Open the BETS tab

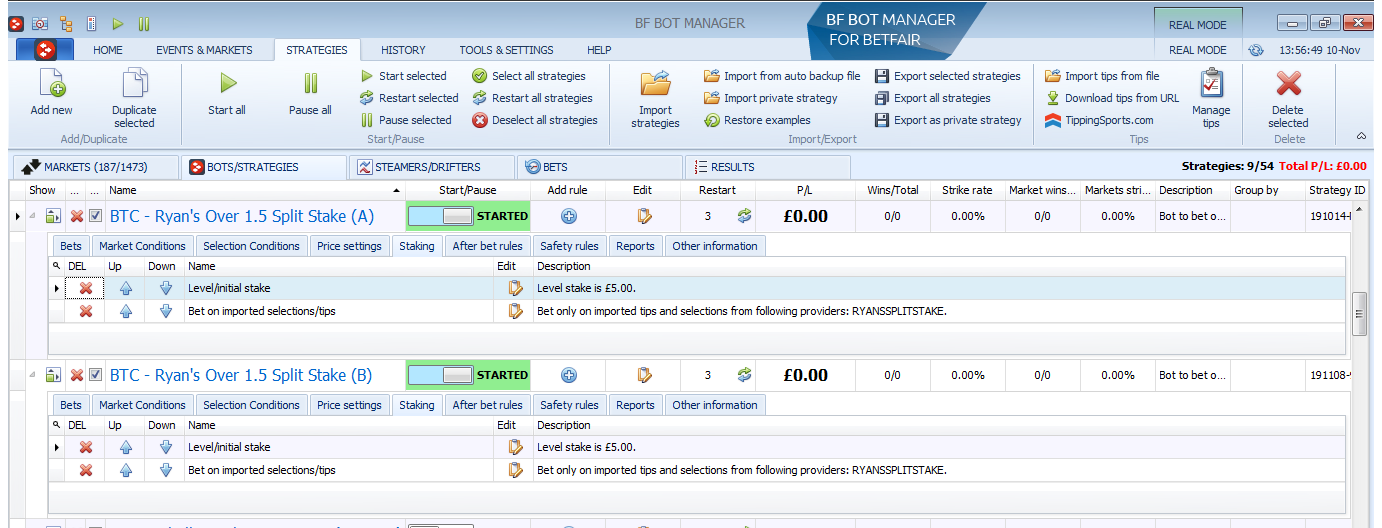pyautogui.click(x=601, y=167)
